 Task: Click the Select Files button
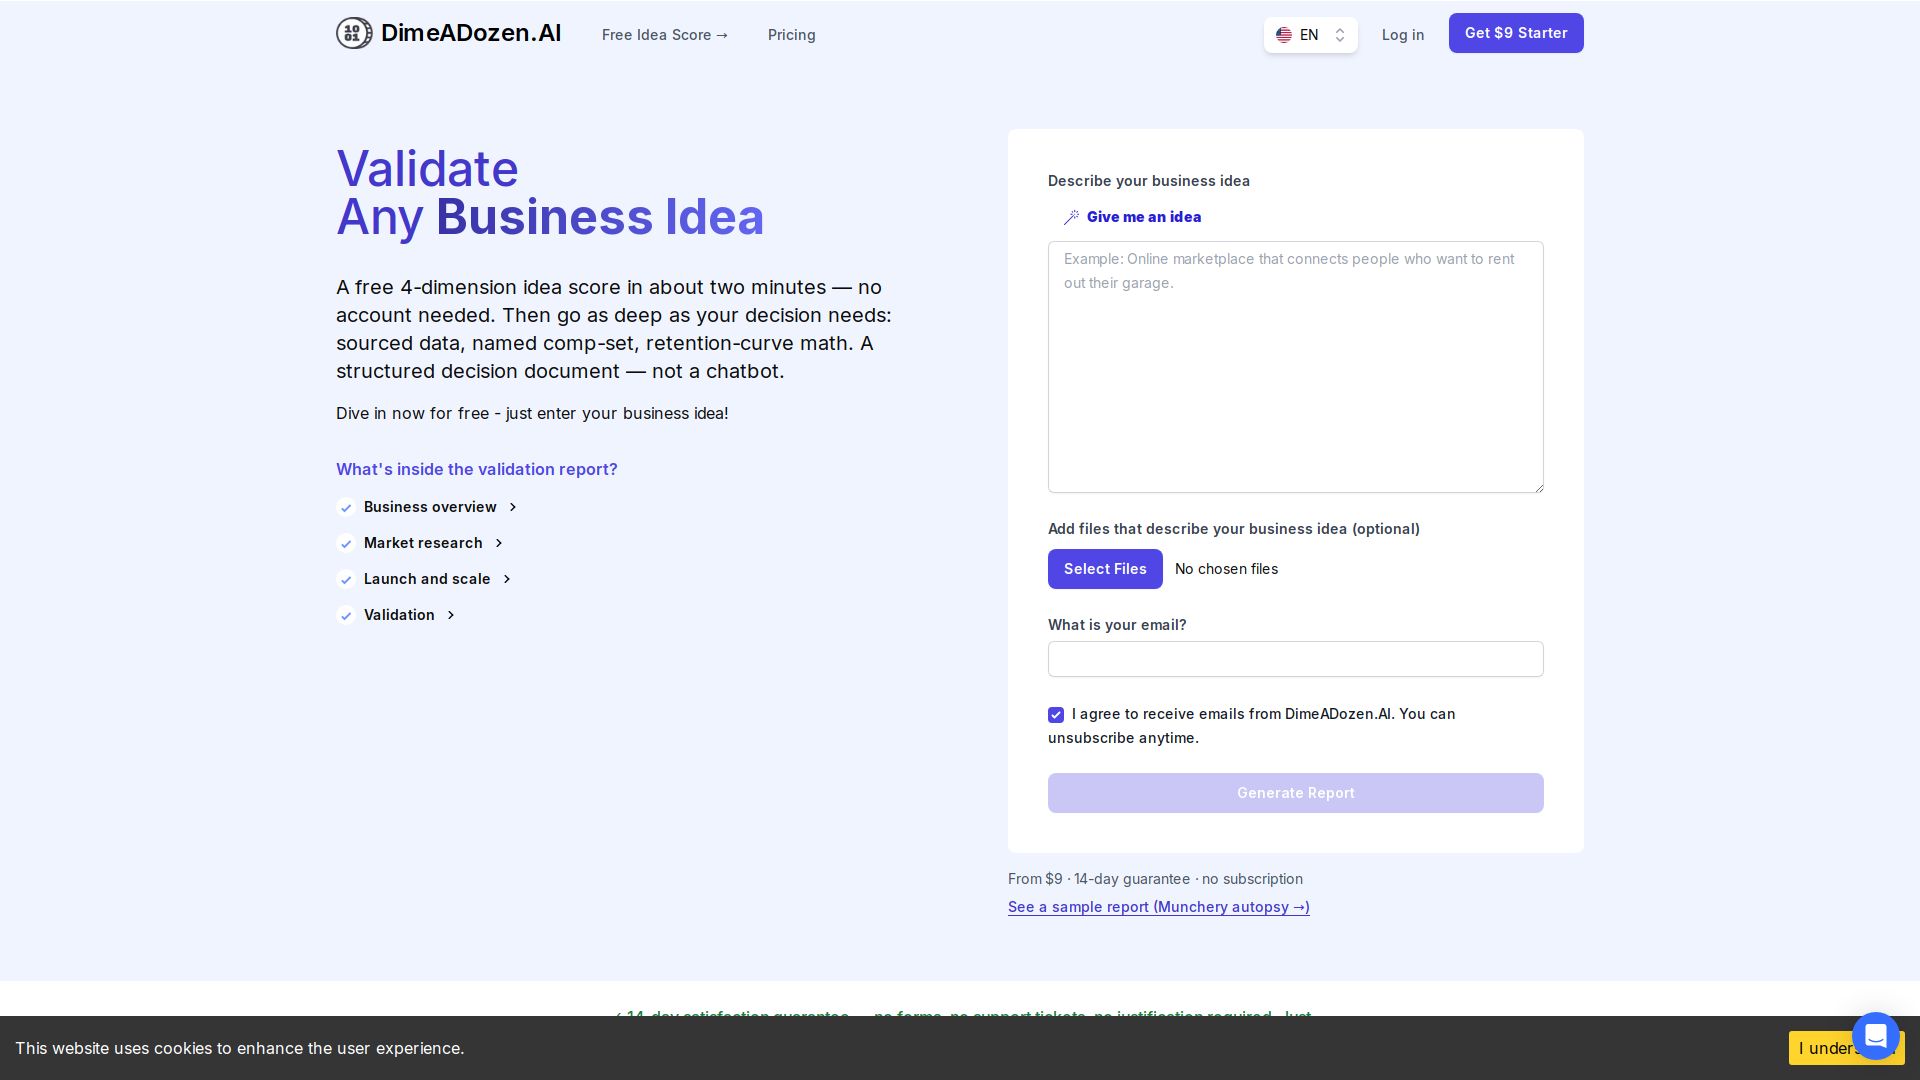tap(1105, 569)
